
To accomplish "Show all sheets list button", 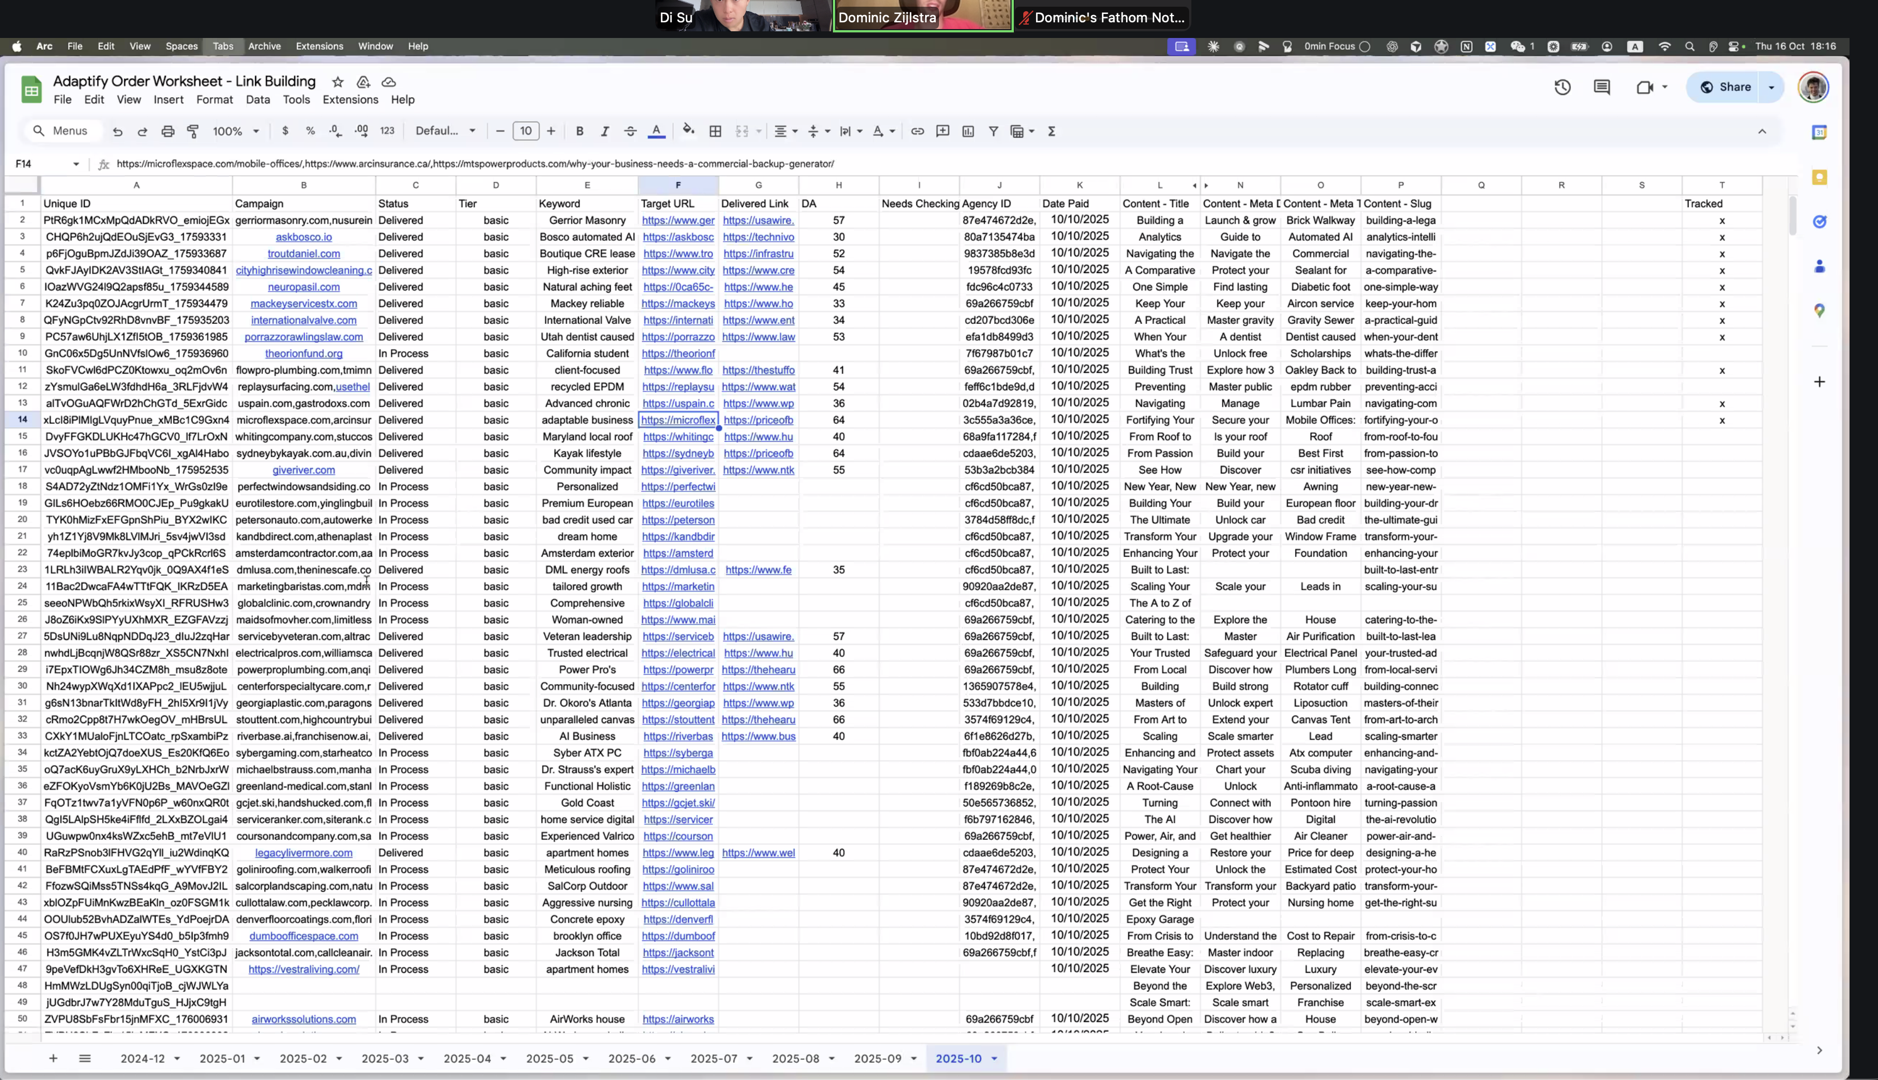I will coord(85,1058).
